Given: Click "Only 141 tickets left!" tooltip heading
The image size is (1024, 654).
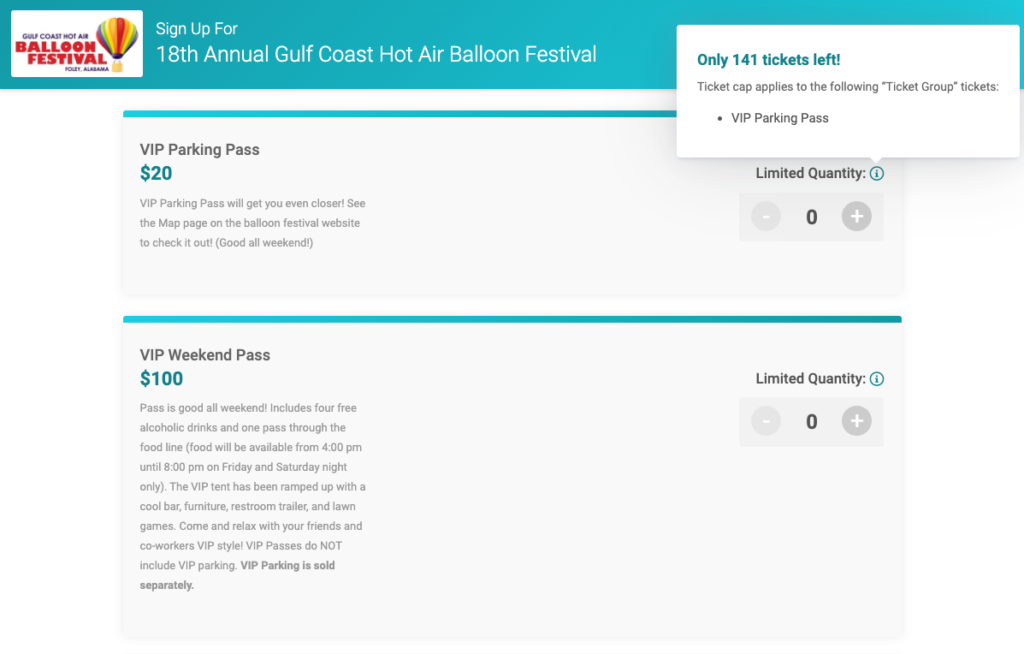Looking at the screenshot, I should (x=768, y=60).
